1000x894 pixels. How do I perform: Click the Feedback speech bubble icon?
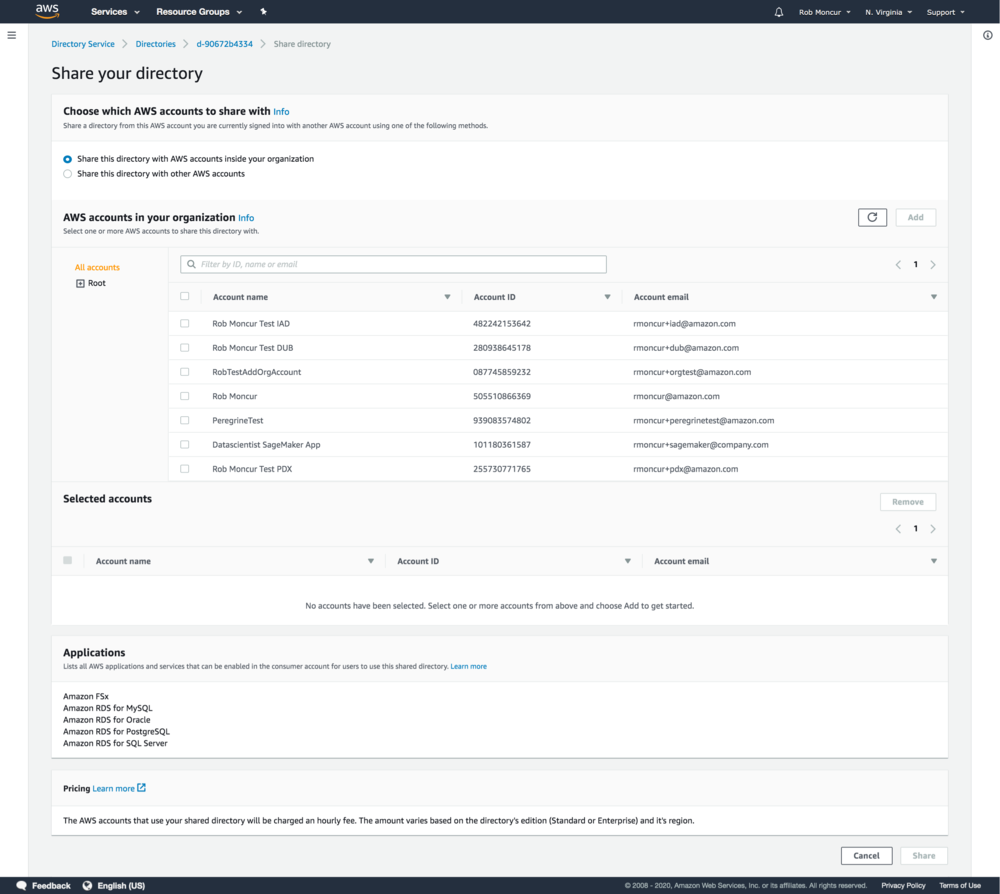[22, 885]
